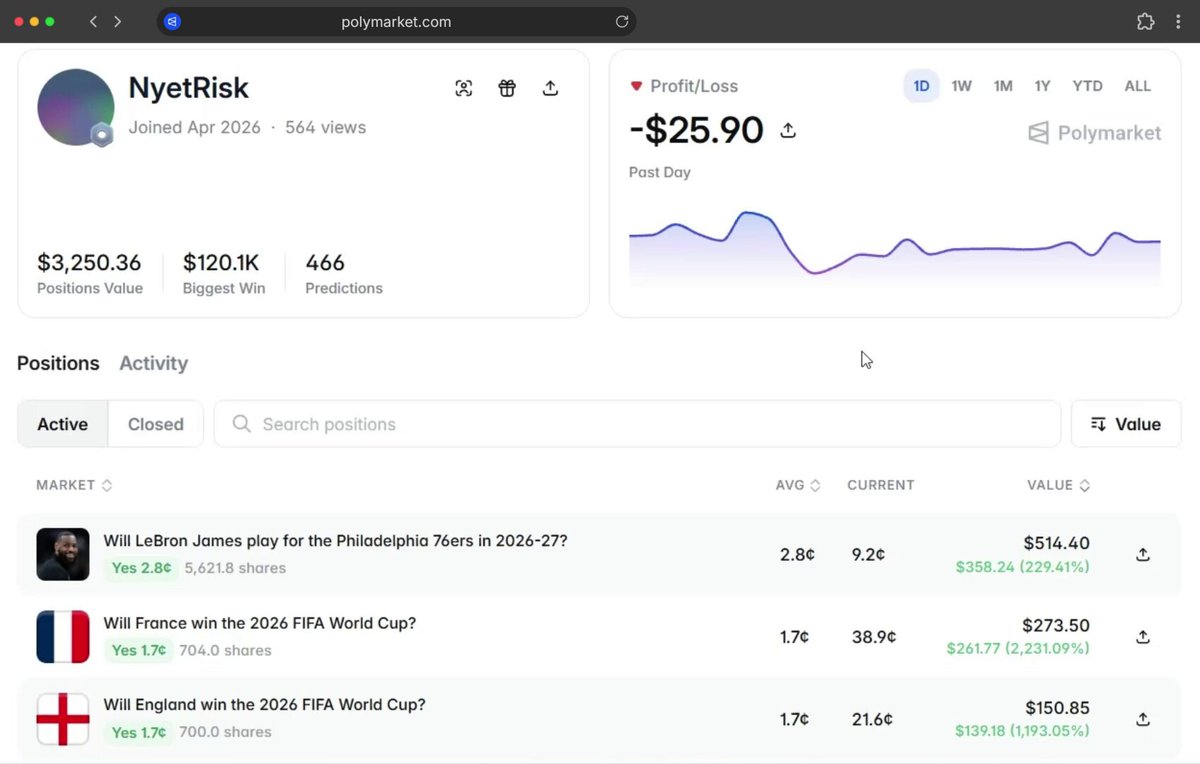Click the Yes 1.7¢ badge on the England row
The image size is (1200, 764).
point(139,732)
